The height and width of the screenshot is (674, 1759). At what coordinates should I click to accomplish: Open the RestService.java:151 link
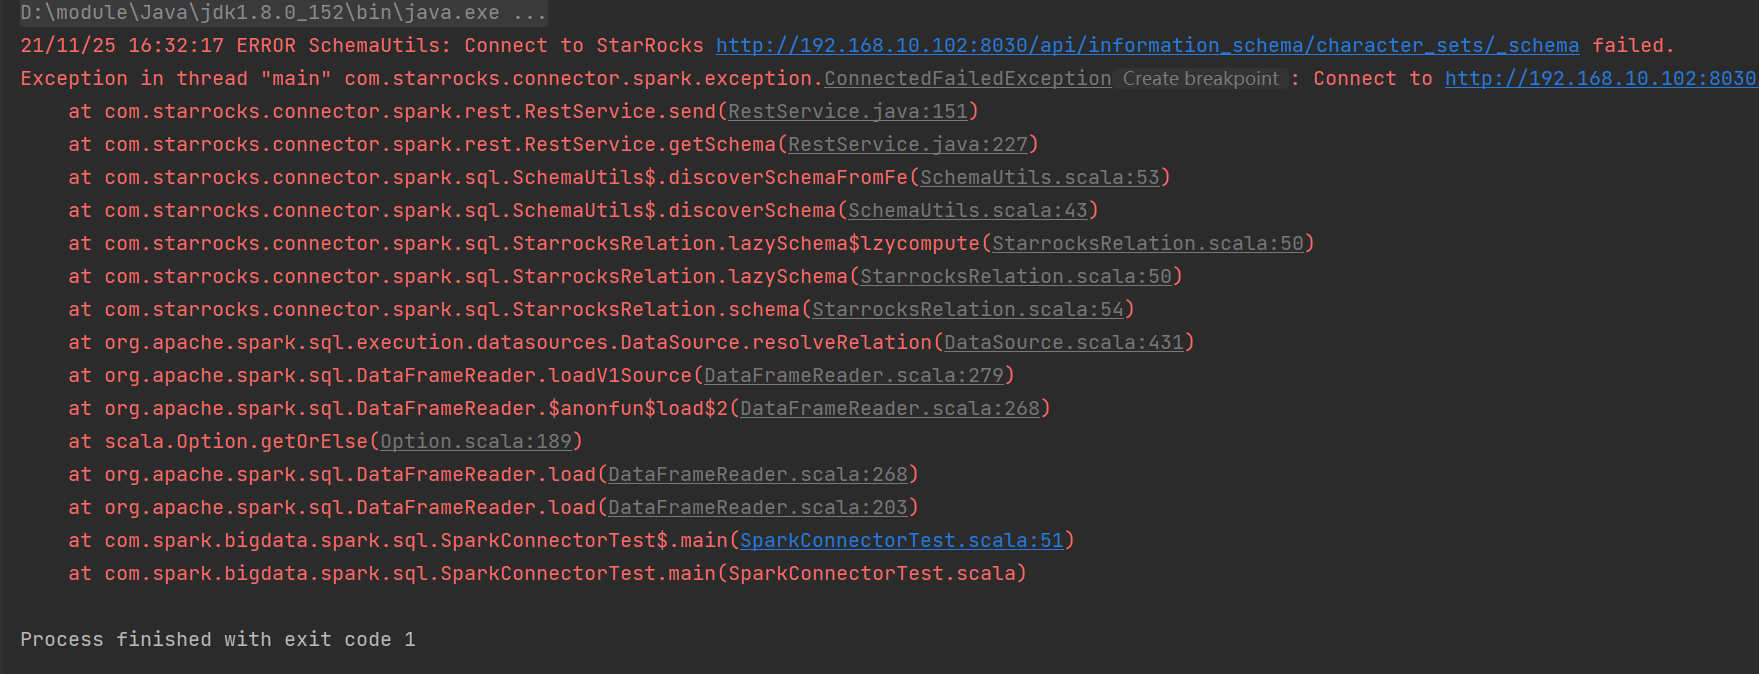pyautogui.click(x=847, y=111)
